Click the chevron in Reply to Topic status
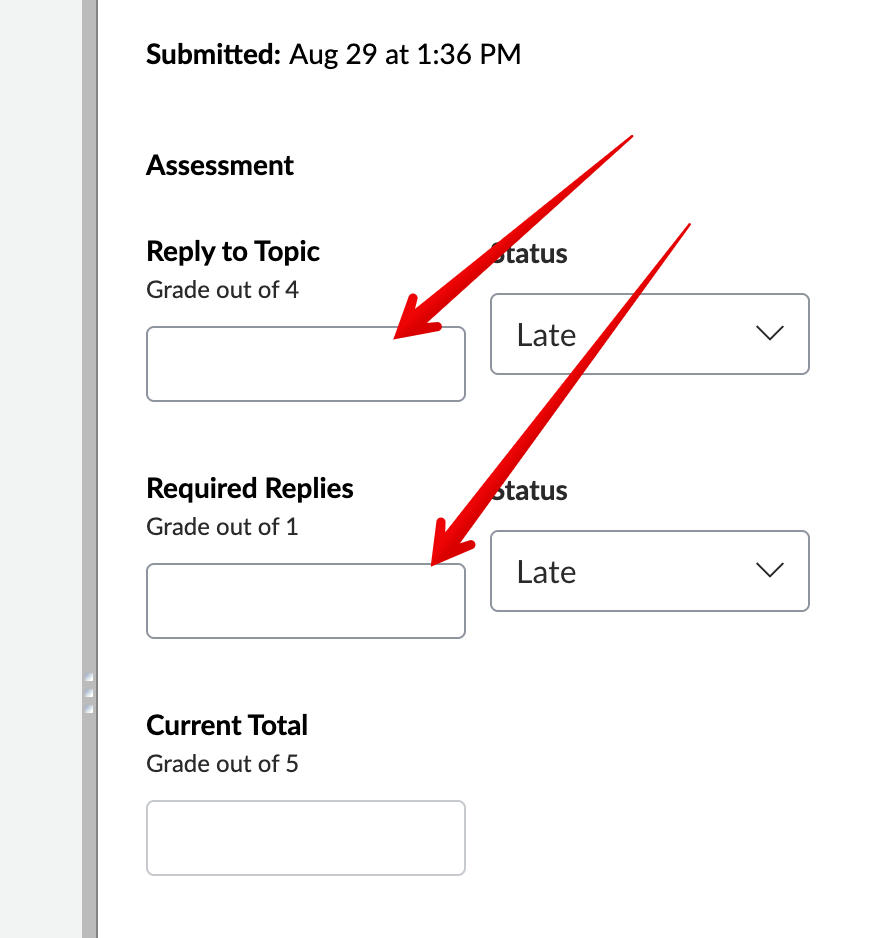 click(x=770, y=334)
